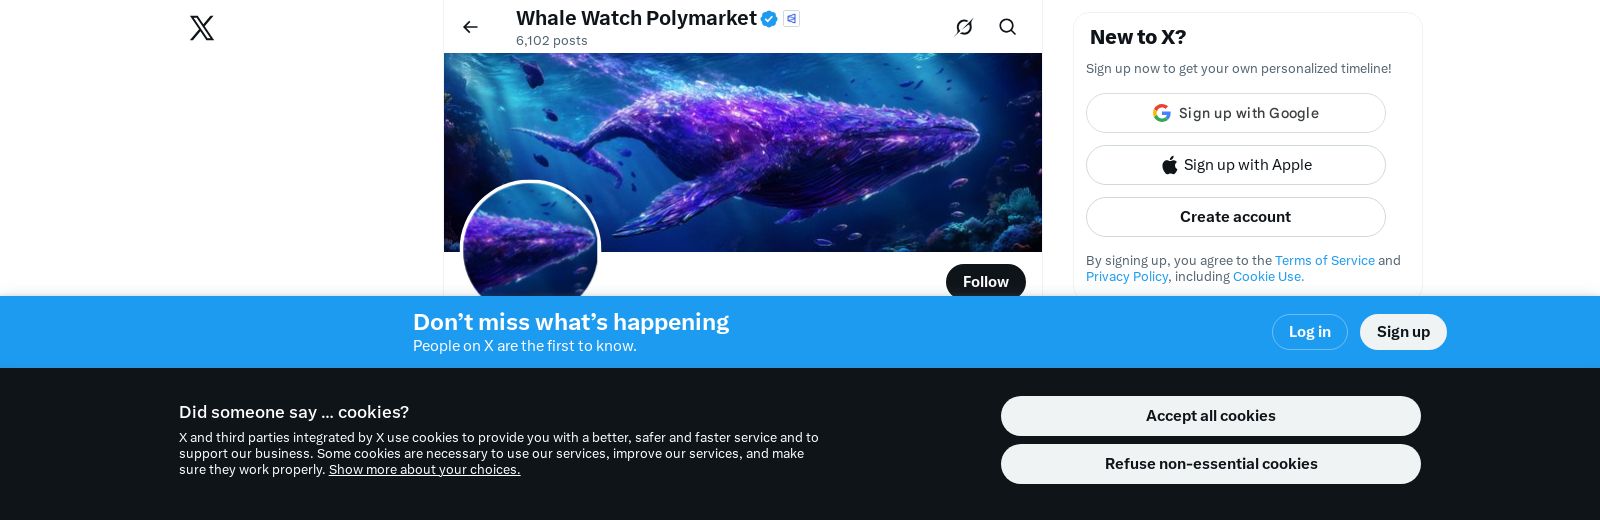Sign up with Google
Screen dimensions: 1600x520
point(1235,113)
